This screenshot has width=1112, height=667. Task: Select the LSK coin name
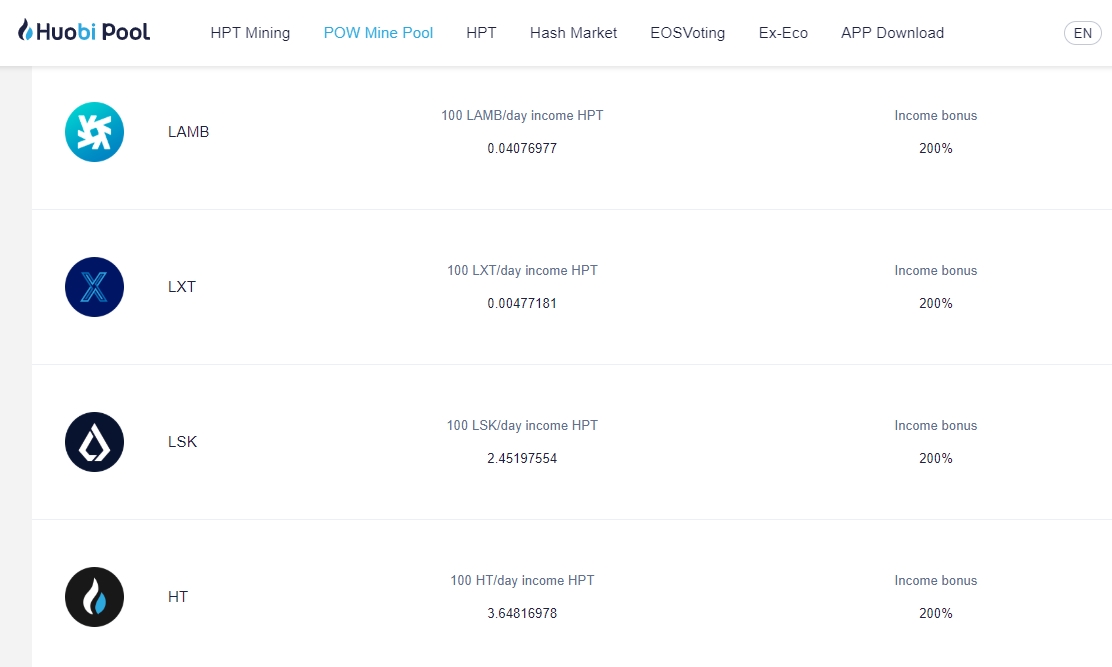182,442
